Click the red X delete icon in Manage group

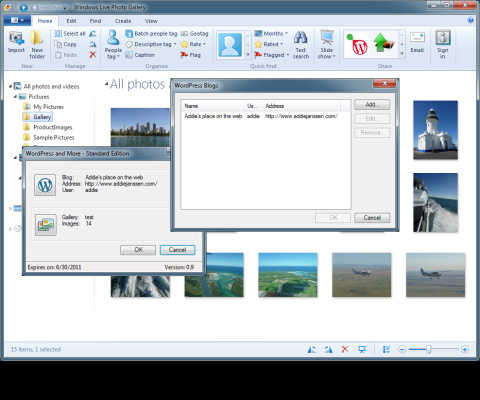point(93,55)
